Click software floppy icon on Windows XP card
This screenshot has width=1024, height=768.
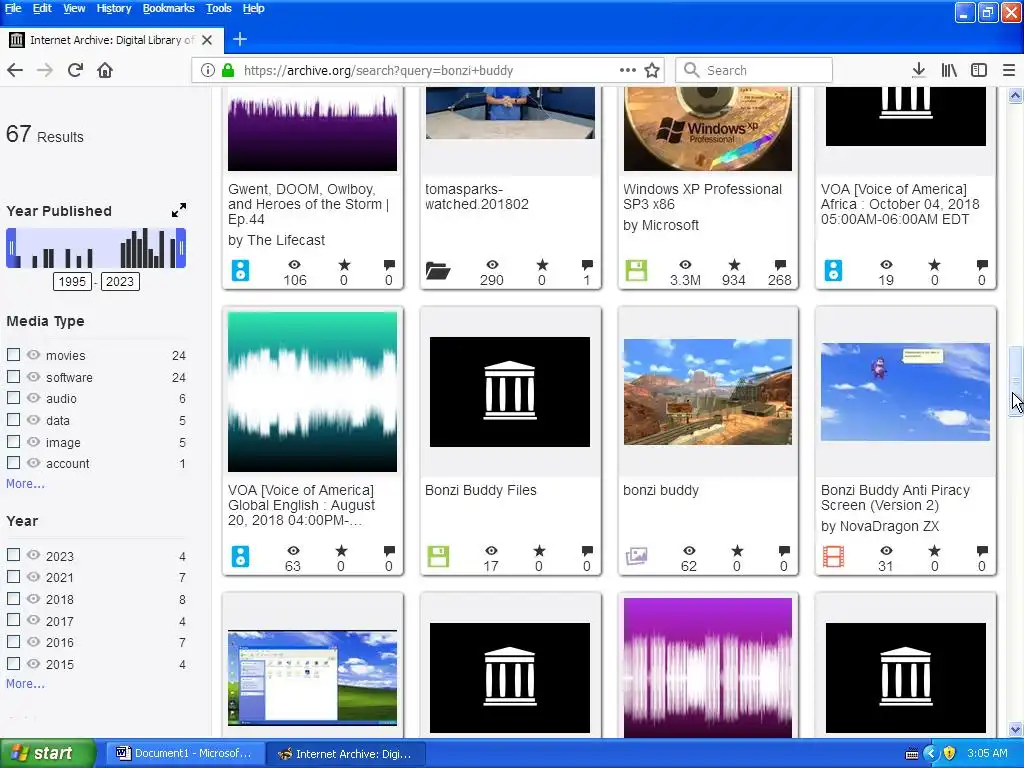click(x=636, y=270)
